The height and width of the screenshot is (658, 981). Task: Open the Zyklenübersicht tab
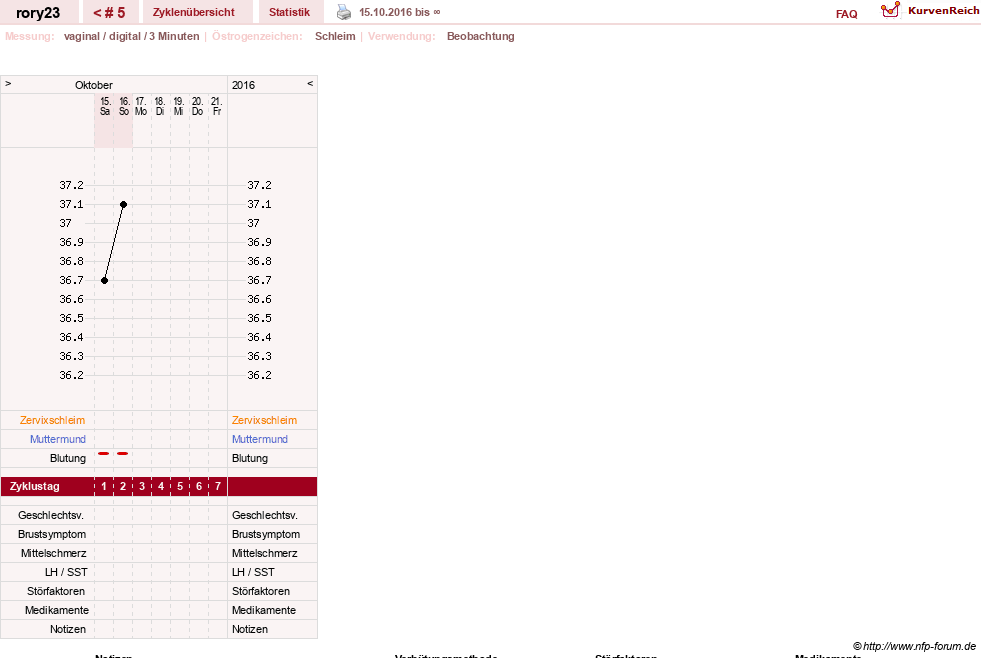point(194,13)
